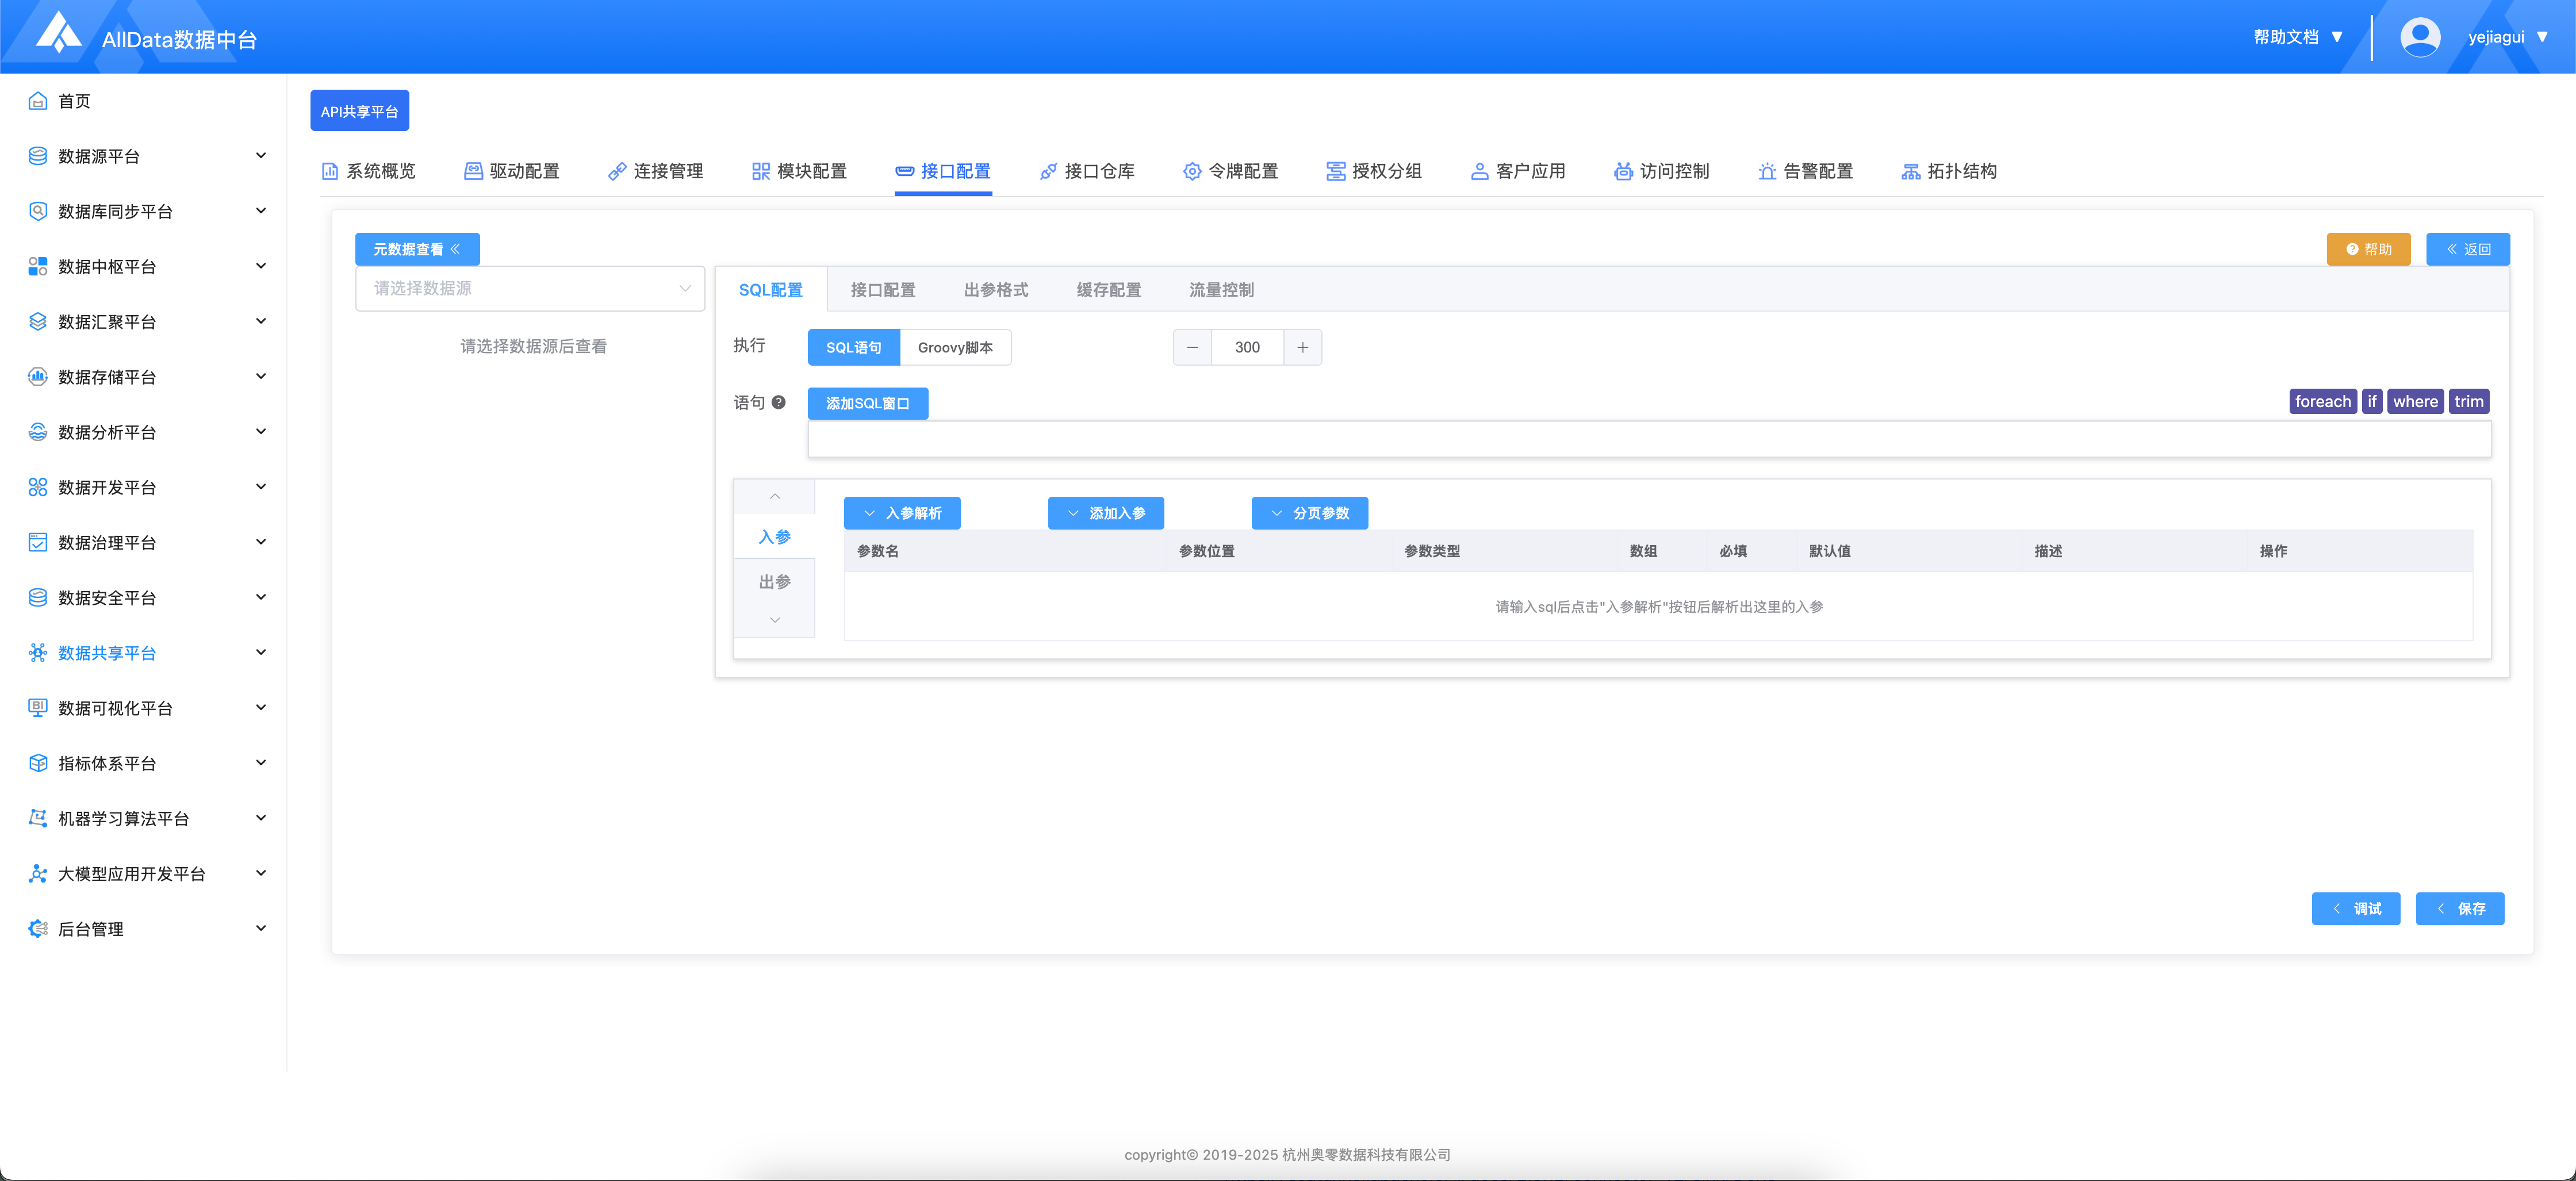The width and height of the screenshot is (2576, 1181).
Task: Open the 请选择数据源 dropdown
Action: [x=530, y=288]
